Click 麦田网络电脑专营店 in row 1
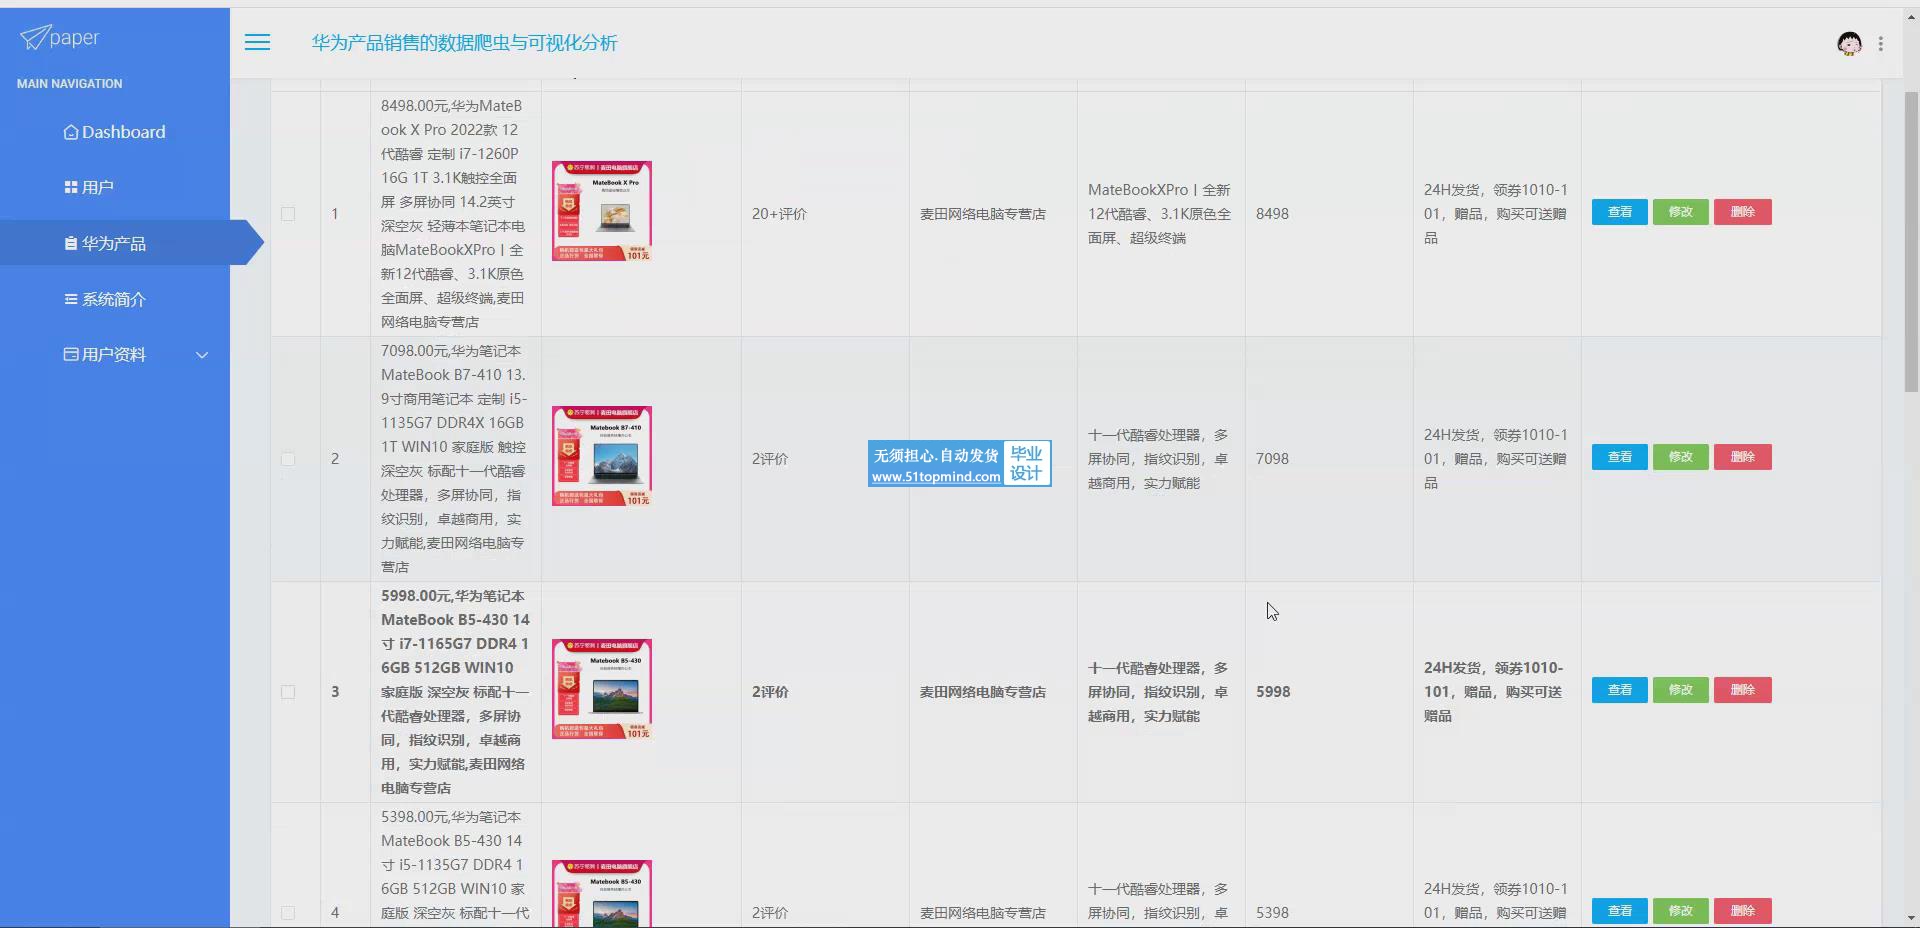Screen dimensions: 1920x928 point(983,214)
